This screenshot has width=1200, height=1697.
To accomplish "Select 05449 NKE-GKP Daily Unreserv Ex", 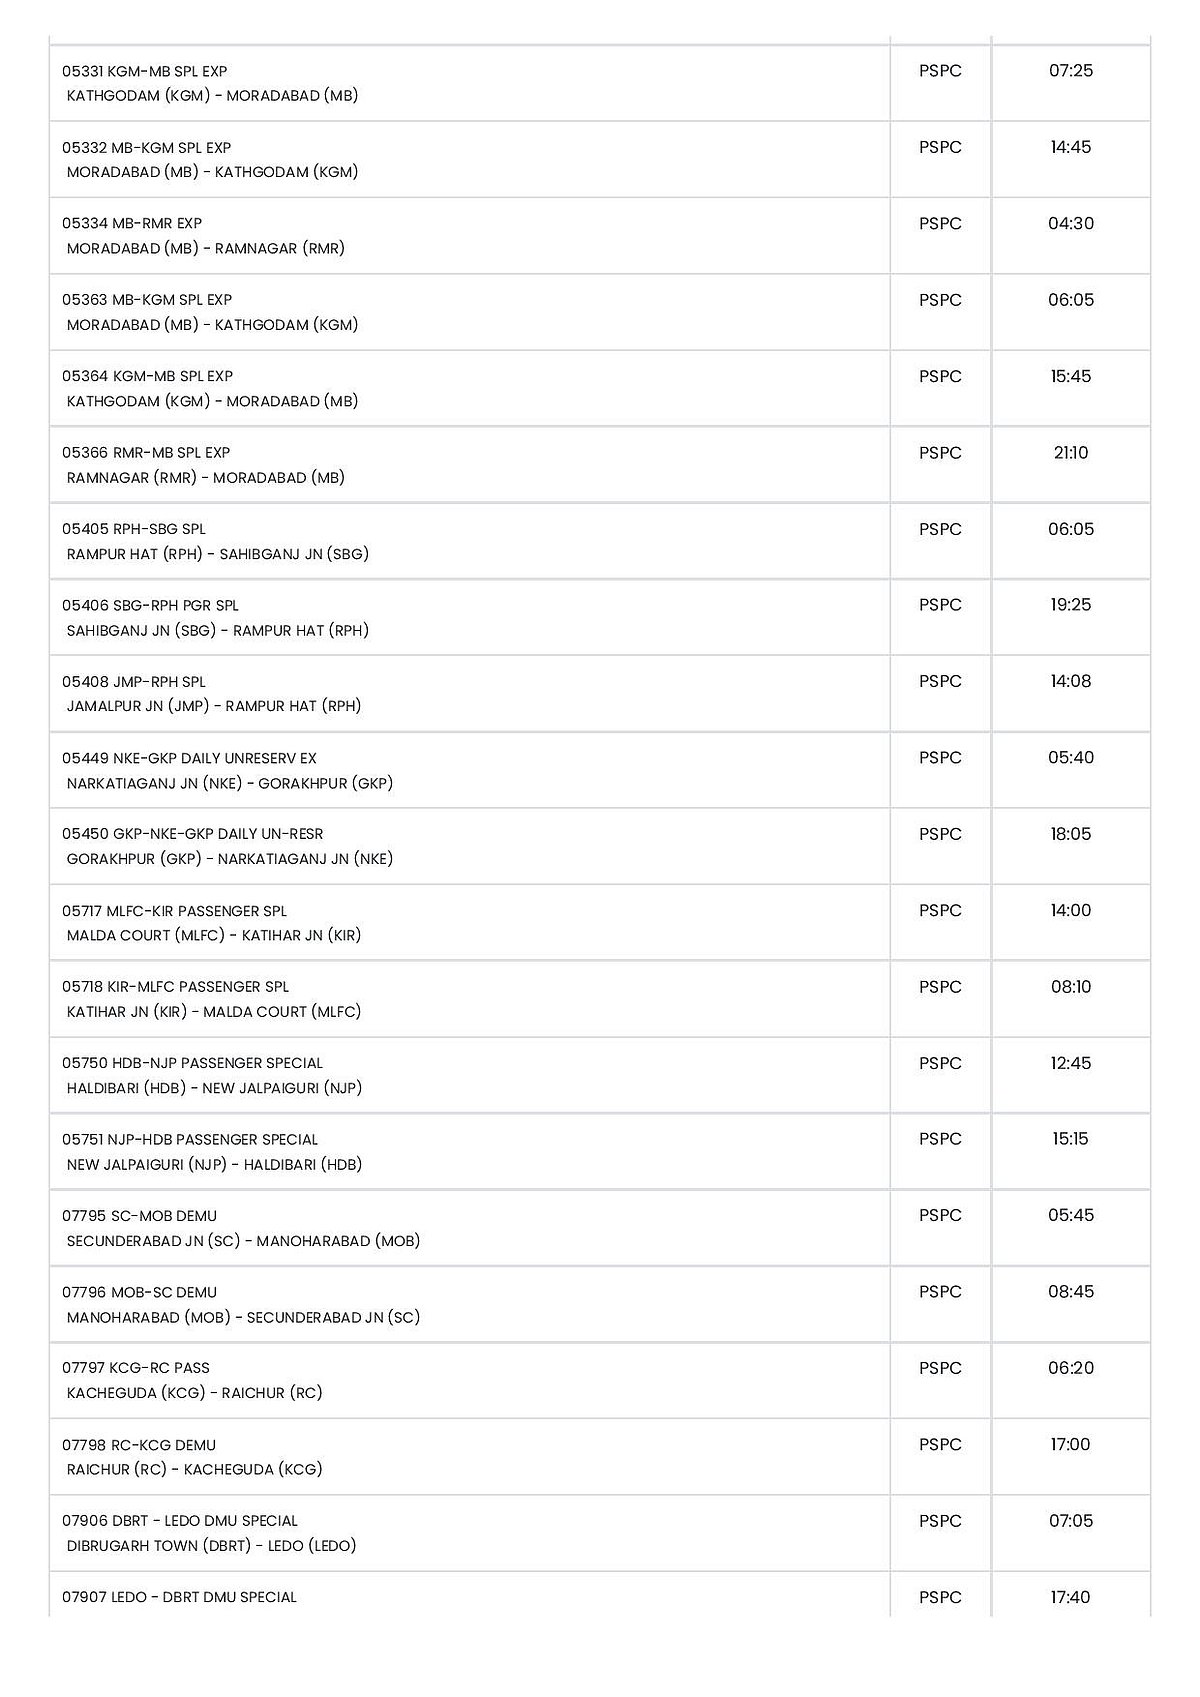I will (189, 758).
